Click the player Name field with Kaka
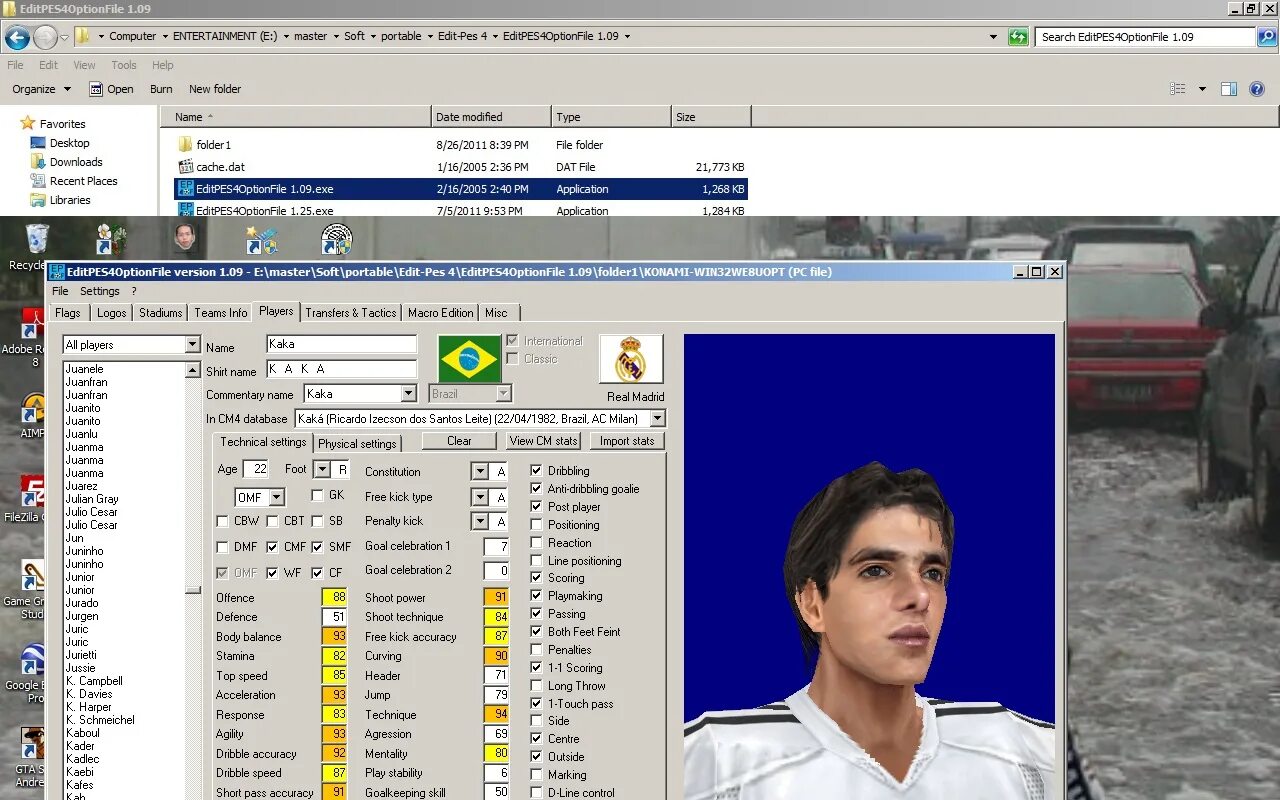The width and height of the screenshot is (1280, 800). (x=341, y=344)
